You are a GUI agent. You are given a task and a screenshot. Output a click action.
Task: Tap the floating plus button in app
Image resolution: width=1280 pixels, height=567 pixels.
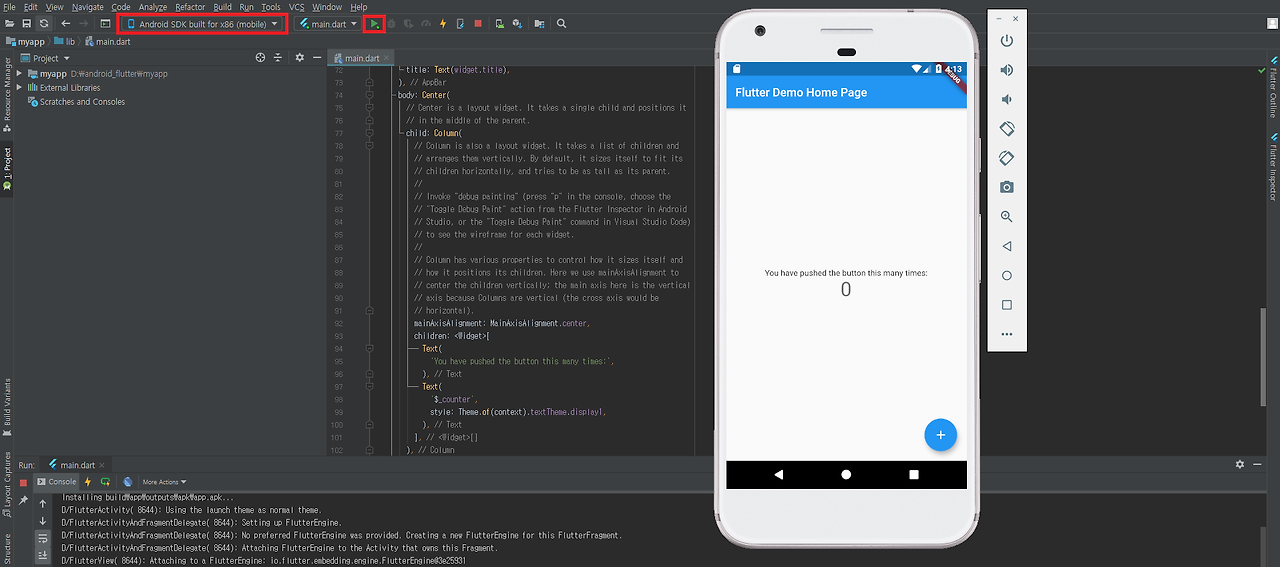[940, 435]
